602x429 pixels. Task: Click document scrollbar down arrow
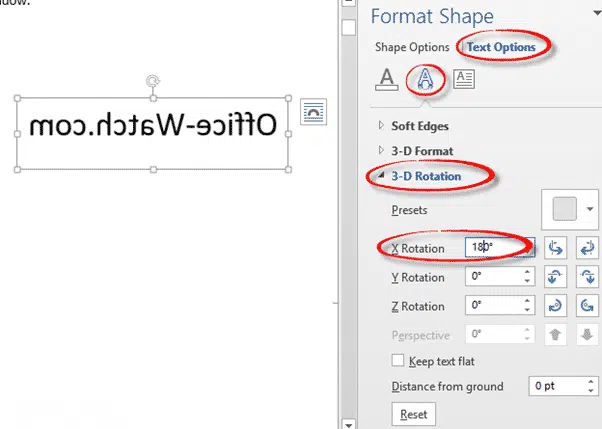point(349,424)
